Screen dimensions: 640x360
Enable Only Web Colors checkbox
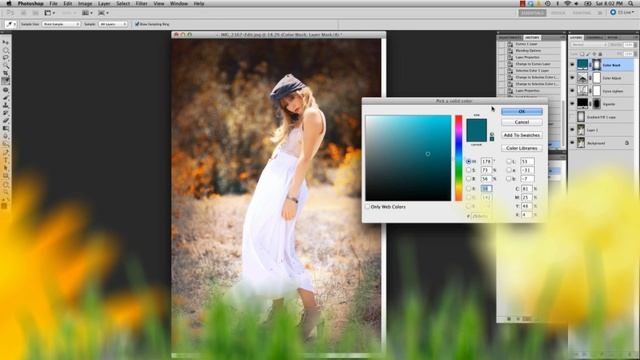point(367,207)
